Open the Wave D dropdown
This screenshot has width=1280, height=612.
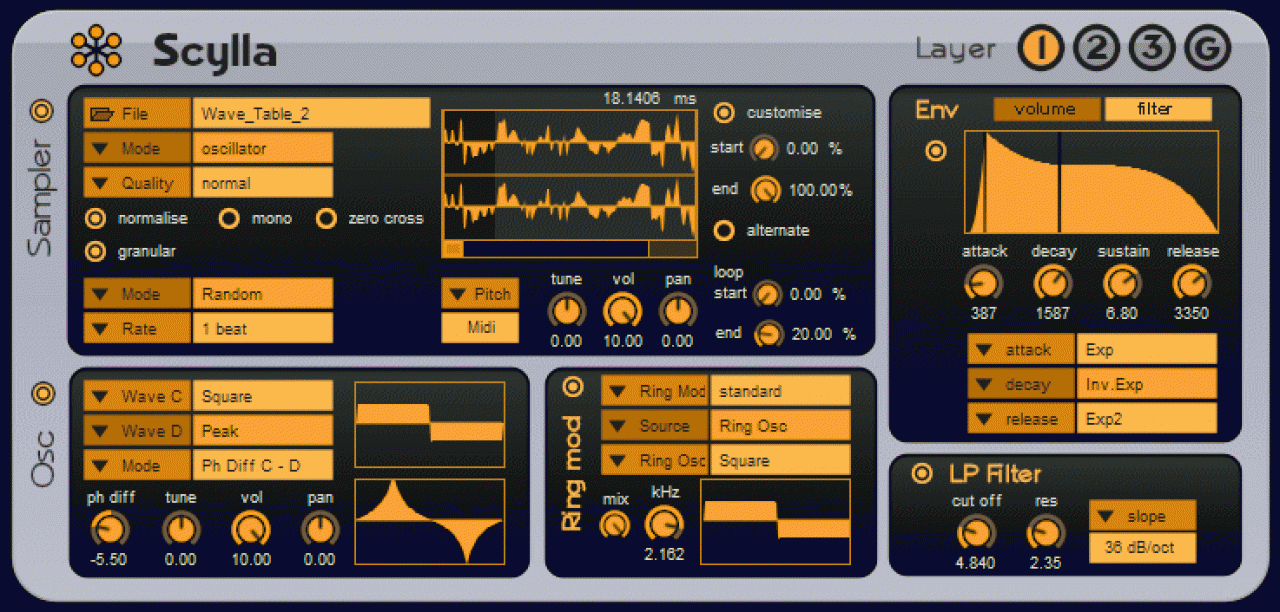tap(137, 431)
